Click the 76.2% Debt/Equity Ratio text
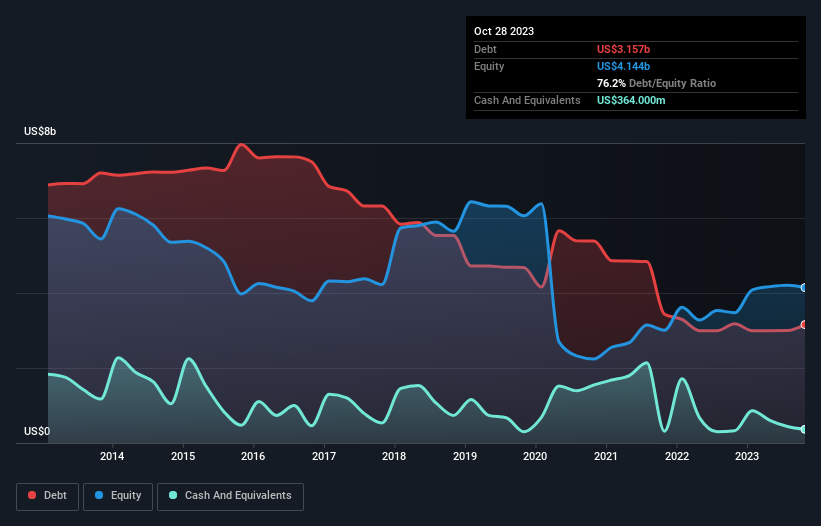 click(656, 83)
